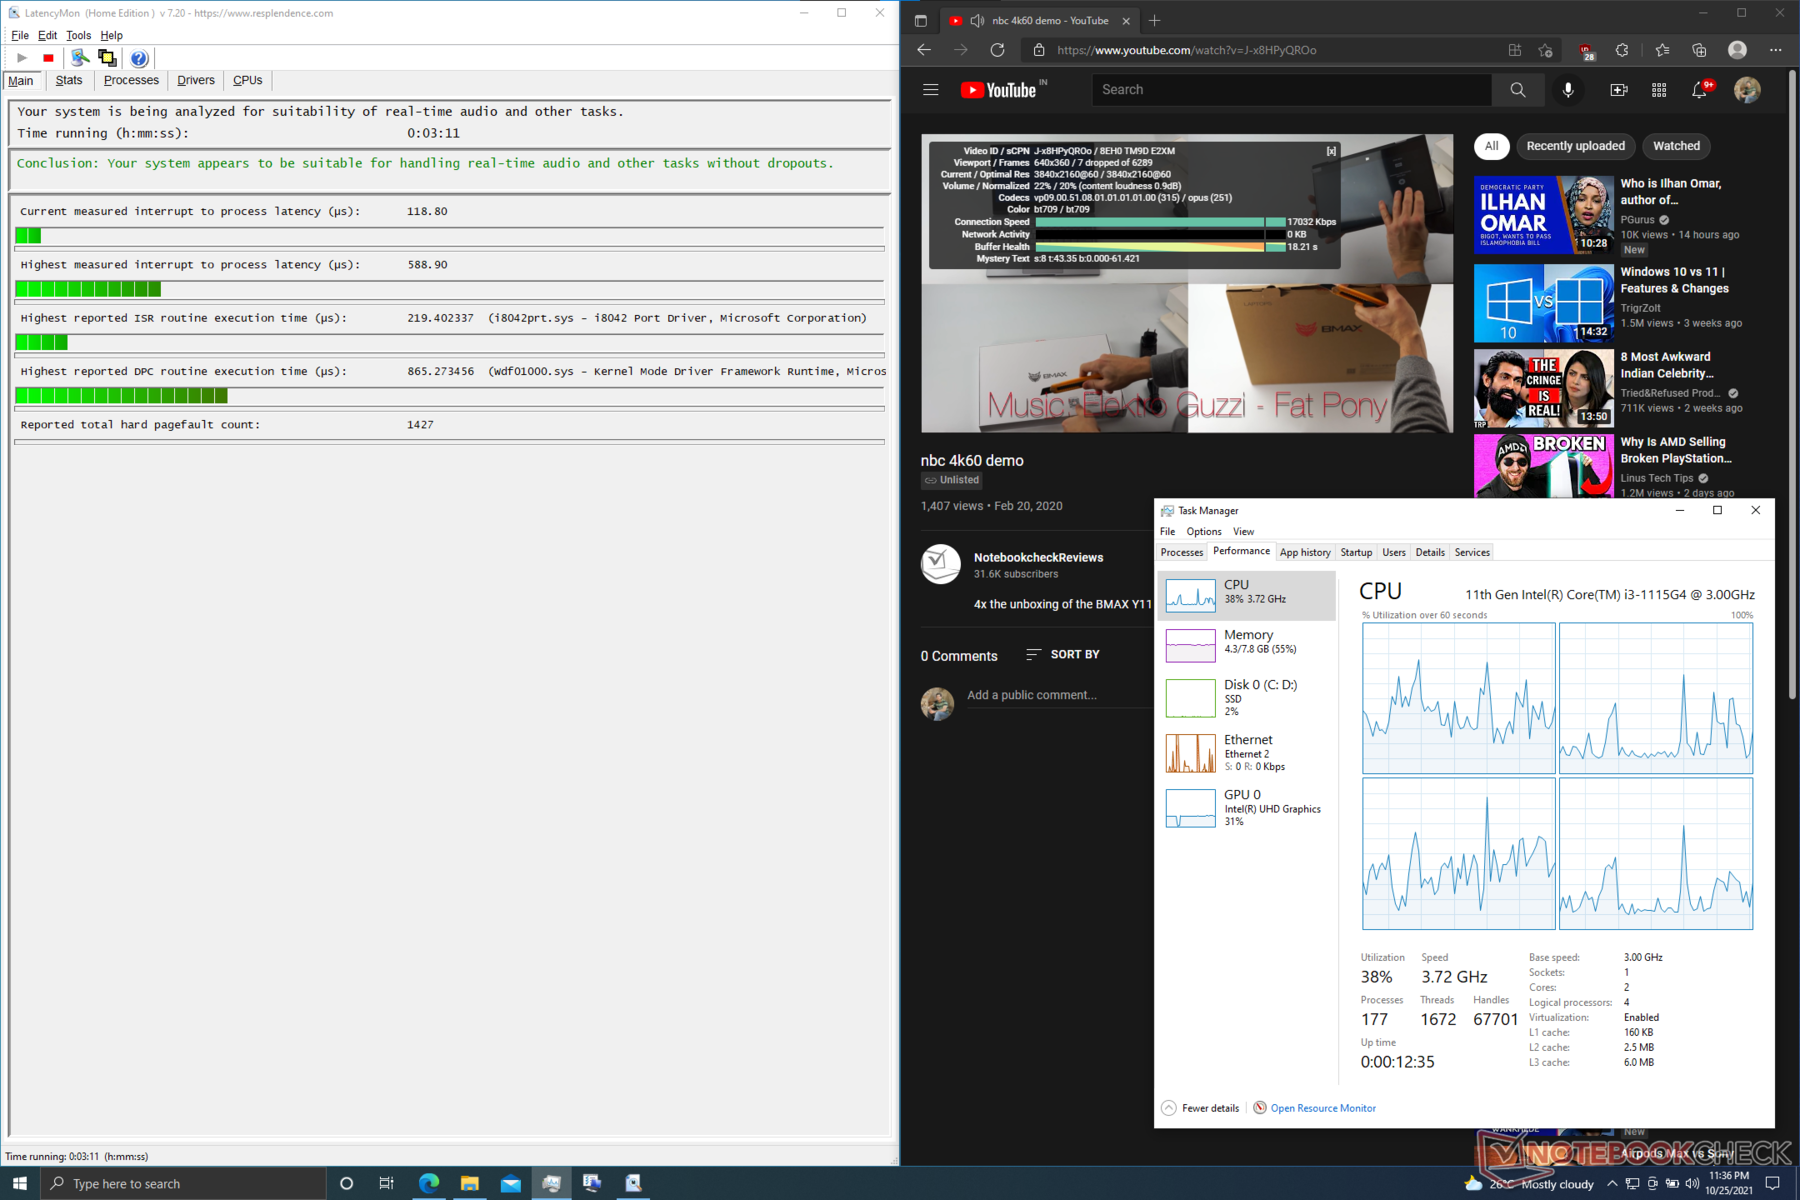Open Who is Ilhan Omar video thumbnail
Image resolution: width=1800 pixels, height=1200 pixels.
(1544, 215)
